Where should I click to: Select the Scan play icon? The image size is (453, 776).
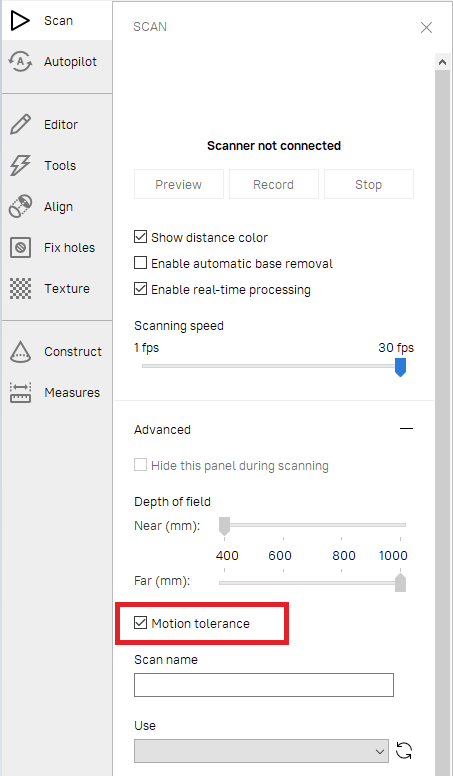click(20, 20)
